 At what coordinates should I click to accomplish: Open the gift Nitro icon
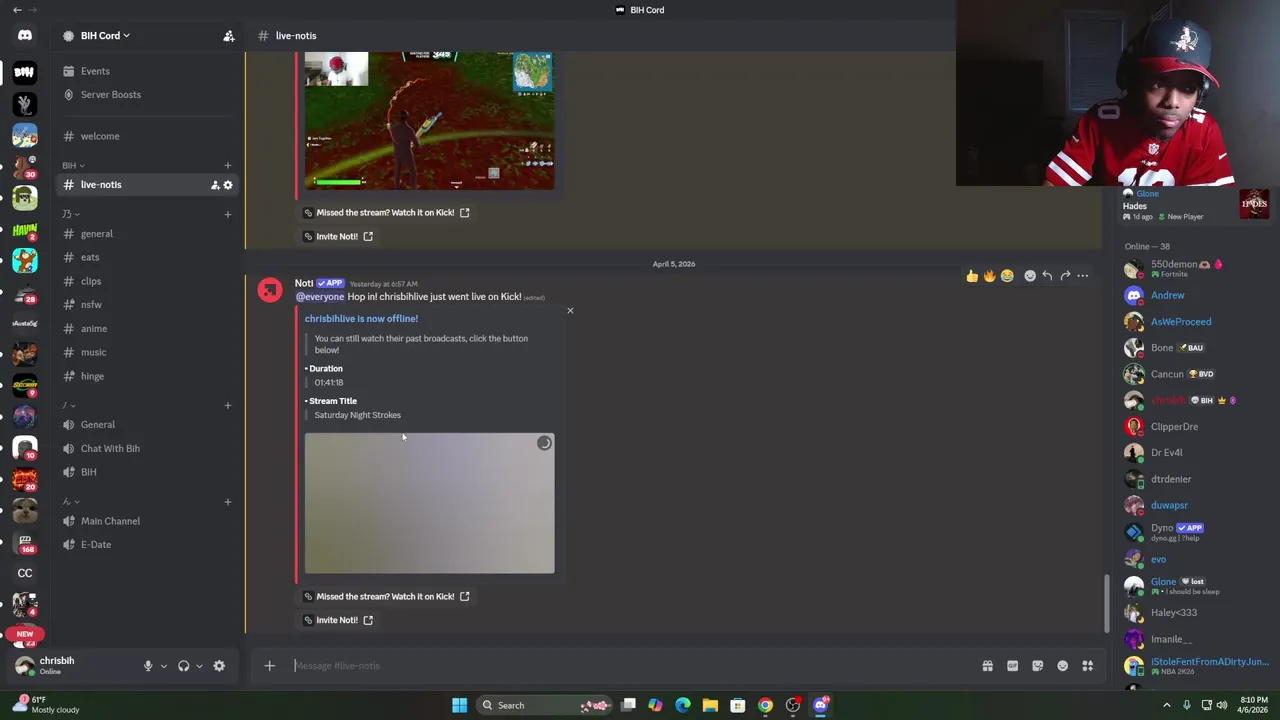click(987, 666)
